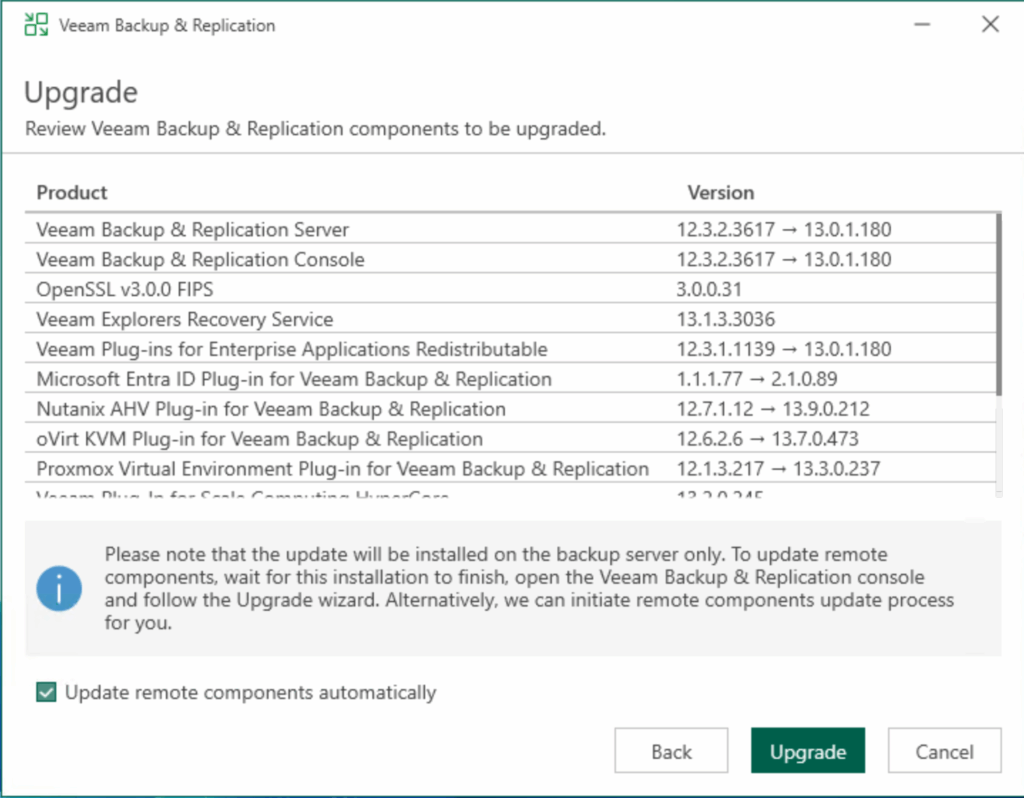1024x798 pixels.
Task: Click the Version column header
Action: 720,192
